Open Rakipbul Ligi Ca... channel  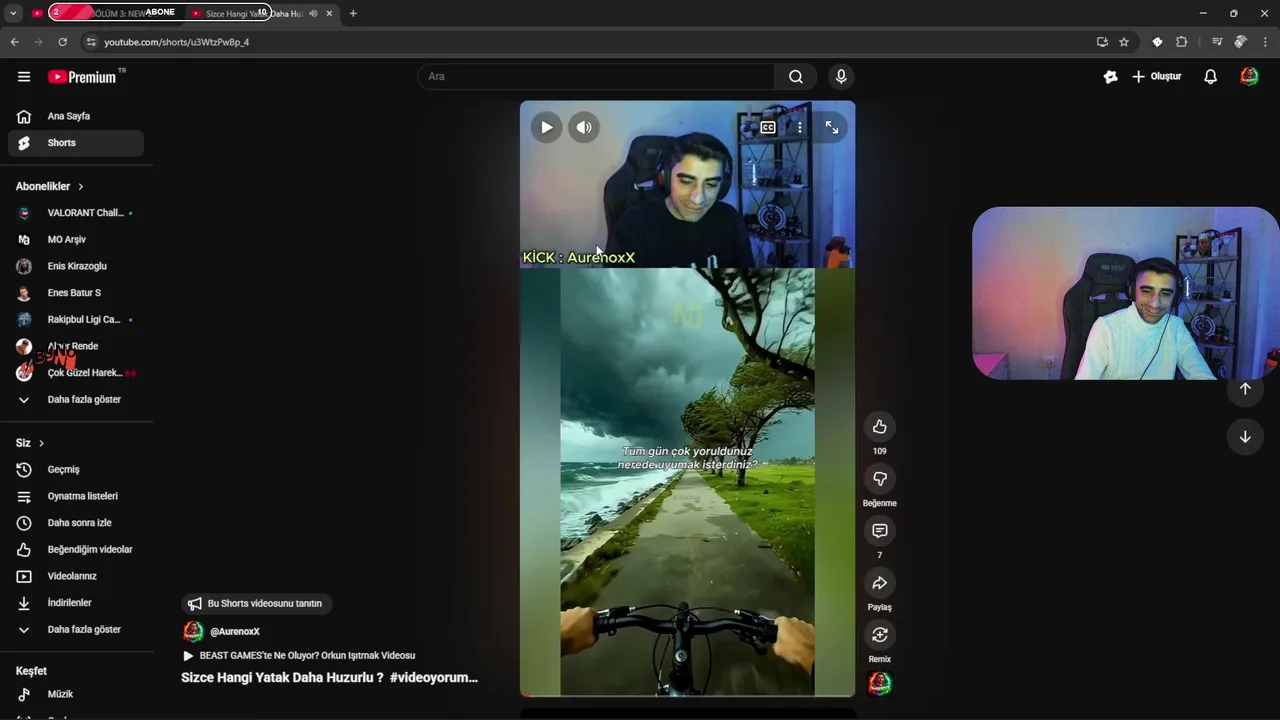click(x=76, y=319)
